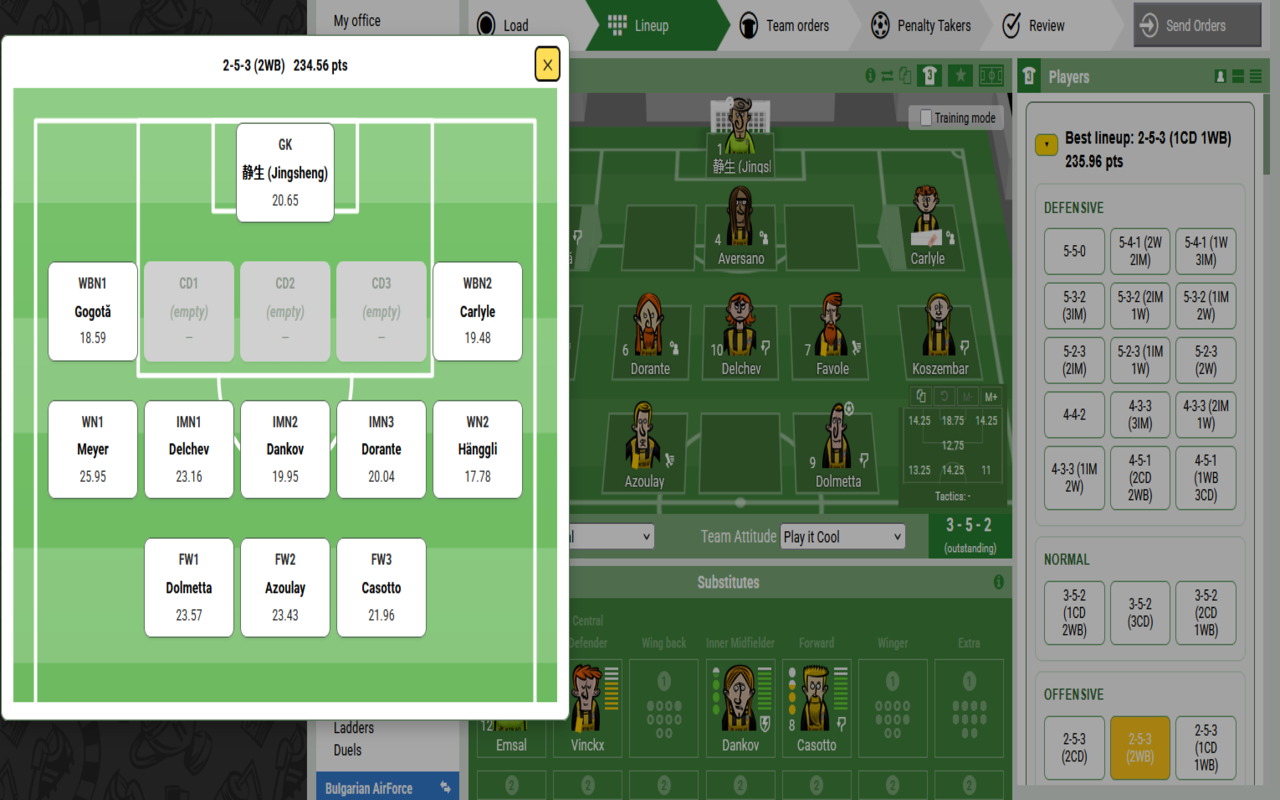Click the empty Wing back substitute slot 1

tap(664, 706)
